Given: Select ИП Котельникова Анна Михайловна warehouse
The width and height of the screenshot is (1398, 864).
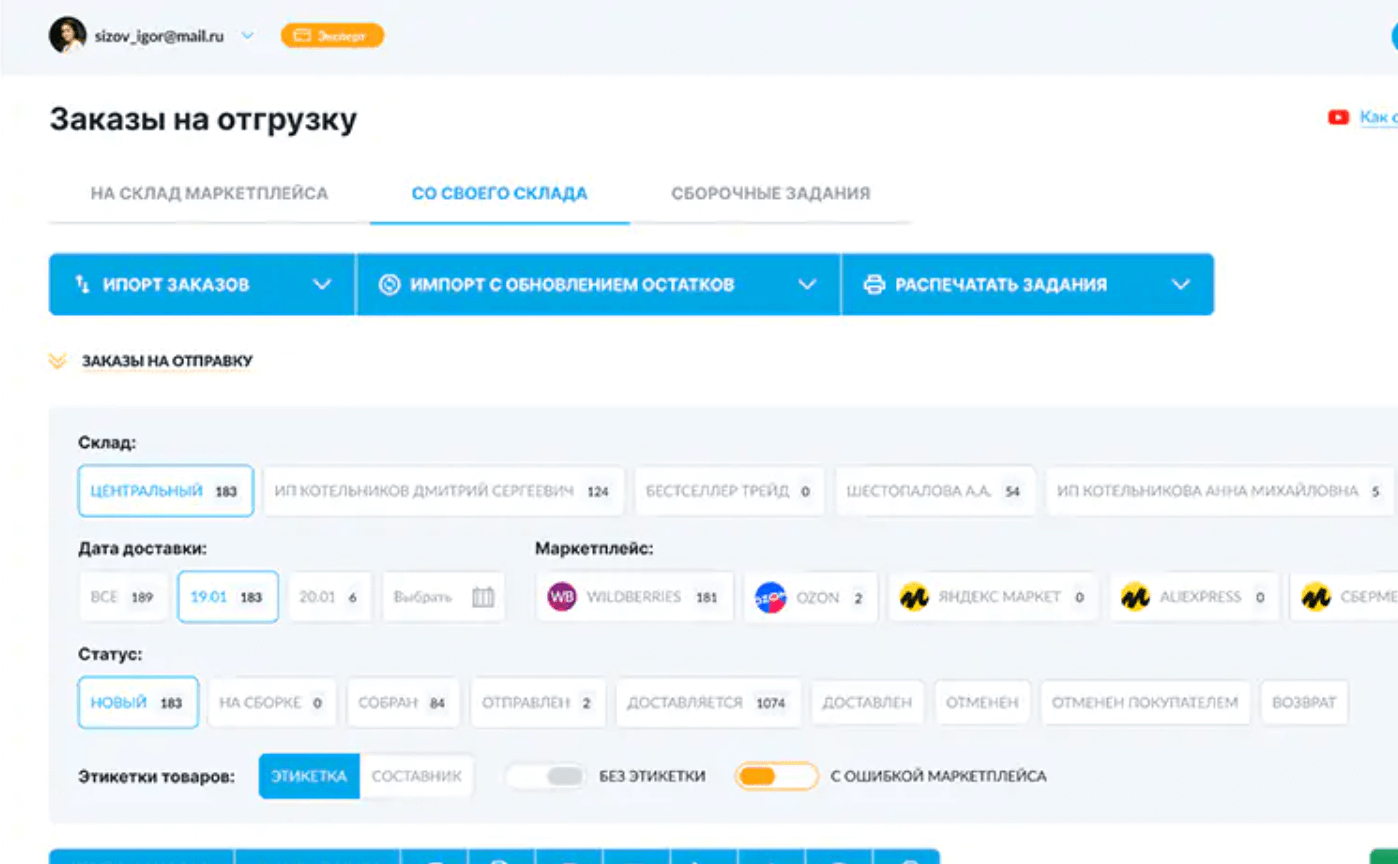Looking at the screenshot, I should (x=1220, y=491).
